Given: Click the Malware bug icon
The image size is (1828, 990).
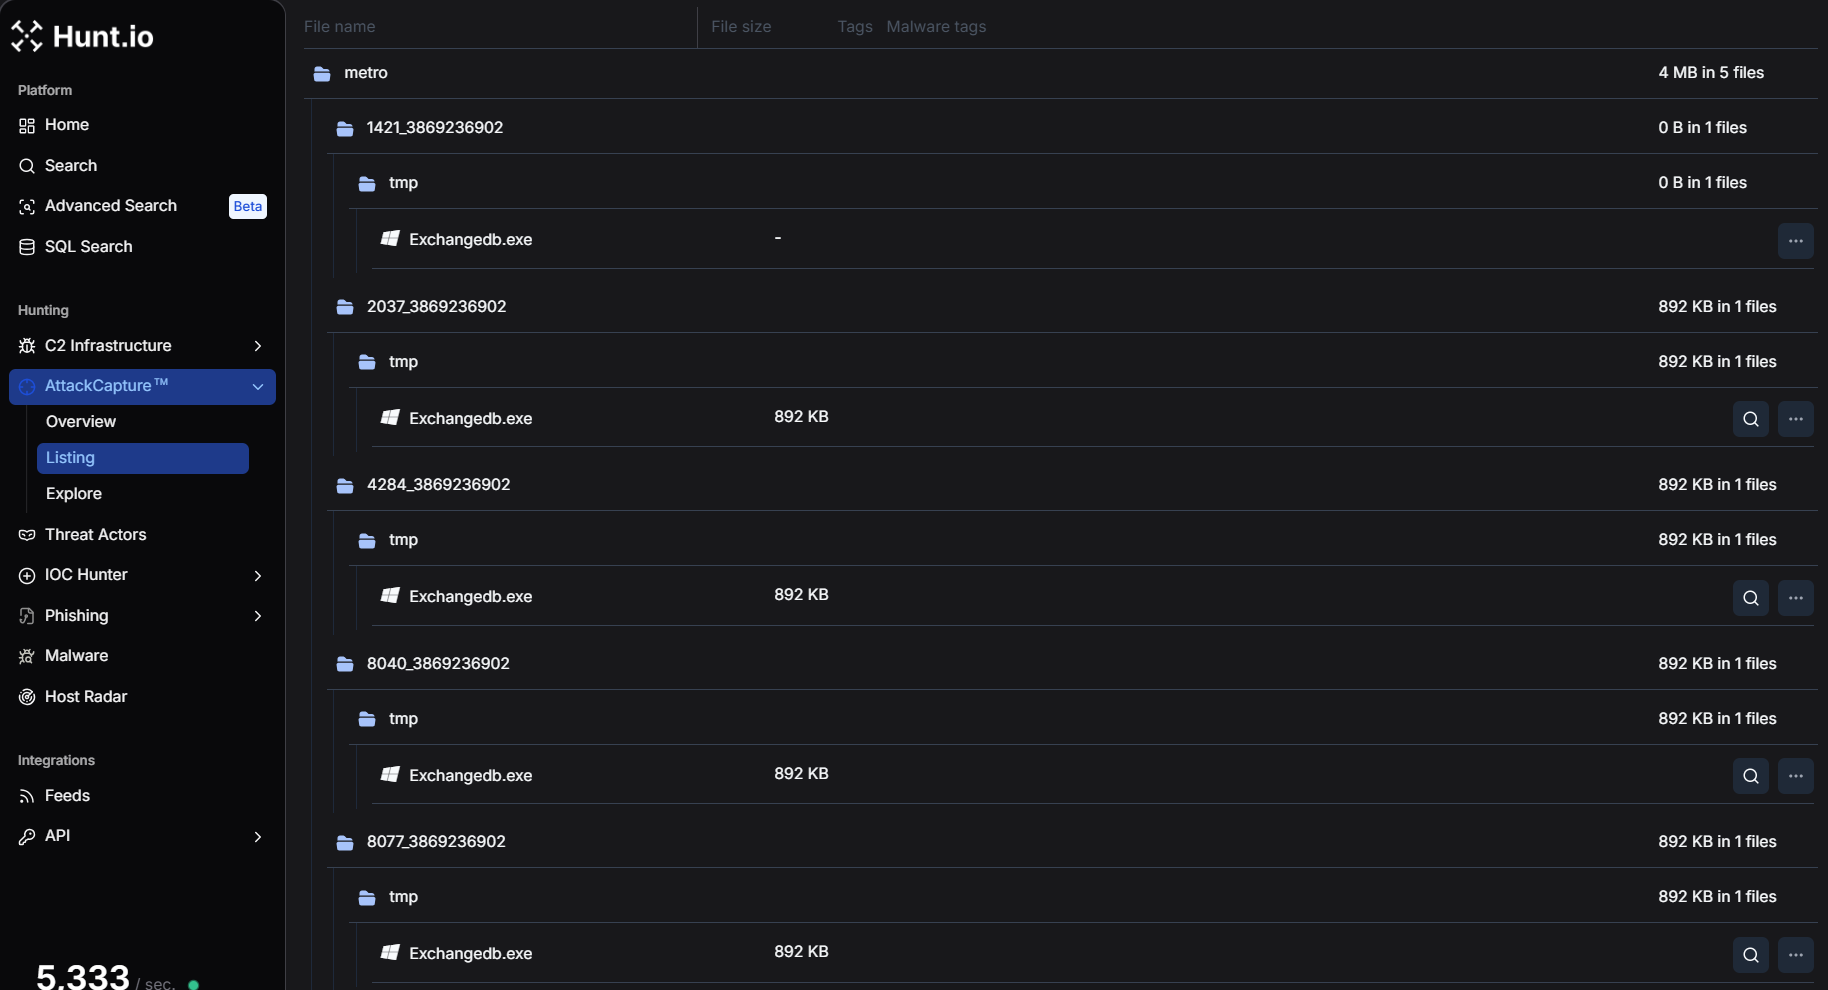Looking at the screenshot, I should click(27, 656).
